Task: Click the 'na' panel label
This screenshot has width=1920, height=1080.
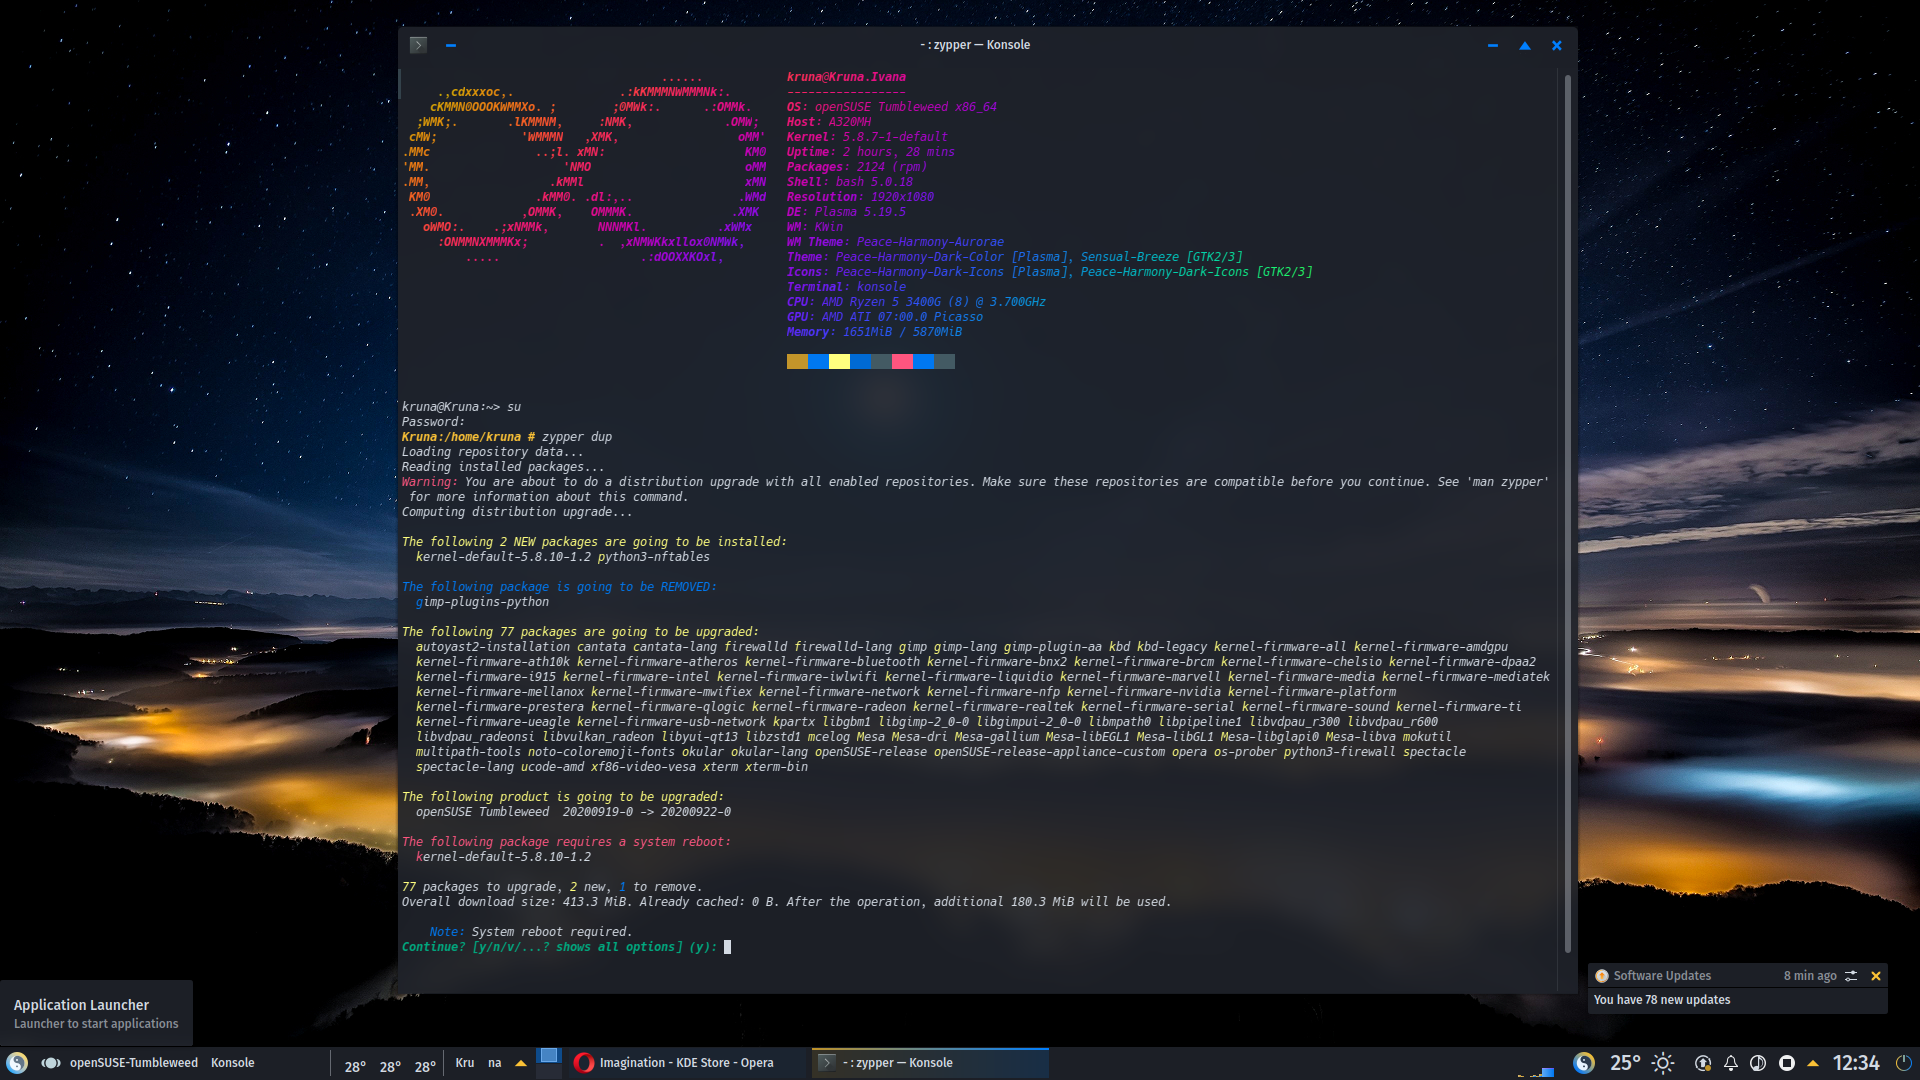Action: 495,1063
